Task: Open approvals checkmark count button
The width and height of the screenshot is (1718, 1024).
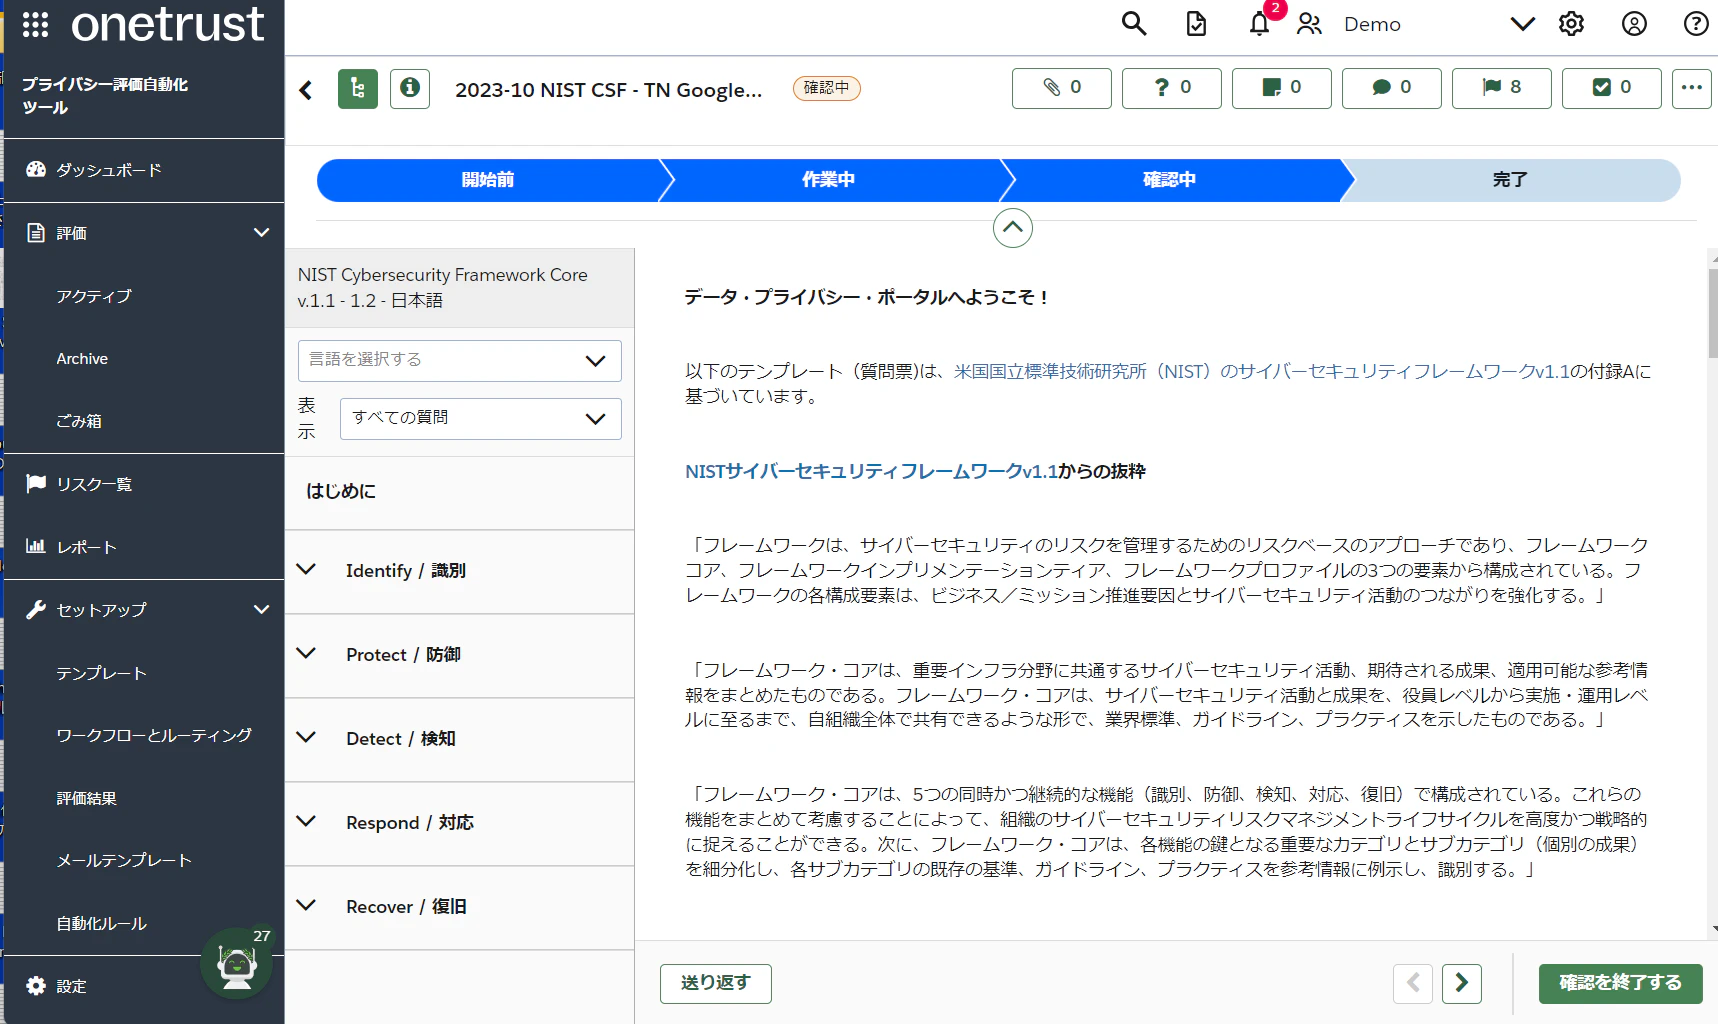Action: [x=1612, y=88]
